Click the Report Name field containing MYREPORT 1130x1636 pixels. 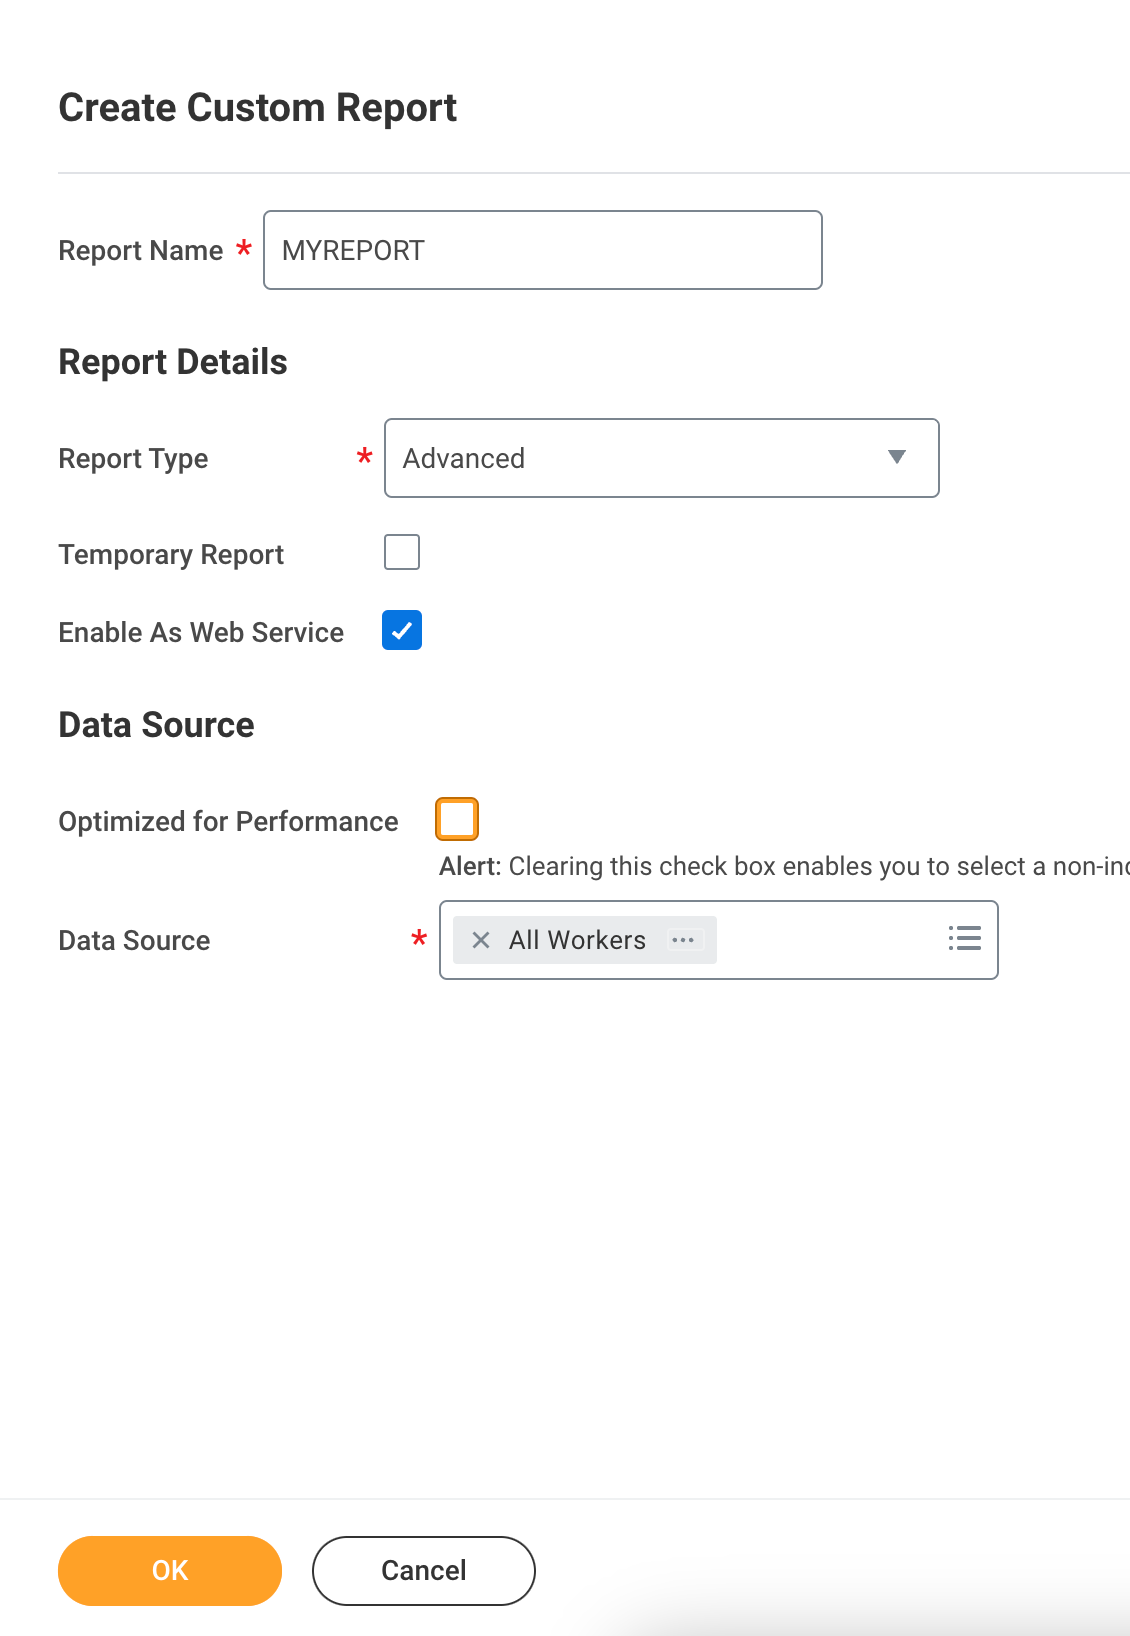pos(542,250)
